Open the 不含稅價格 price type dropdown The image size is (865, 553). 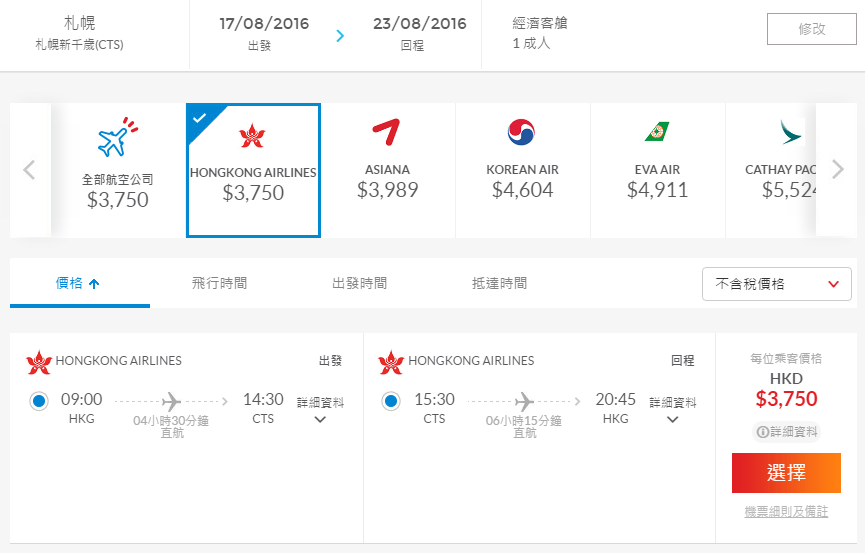pyautogui.click(x=777, y=284)
